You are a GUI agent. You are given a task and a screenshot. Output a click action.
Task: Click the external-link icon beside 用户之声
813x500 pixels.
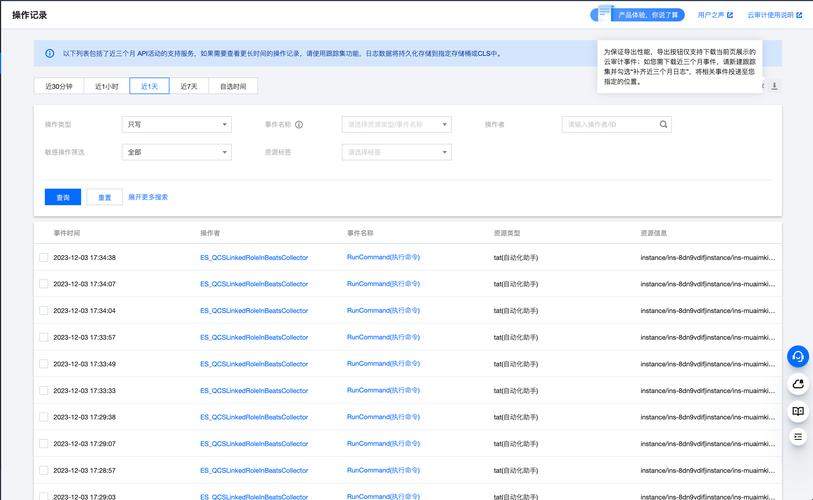click(x=730, y=15)
